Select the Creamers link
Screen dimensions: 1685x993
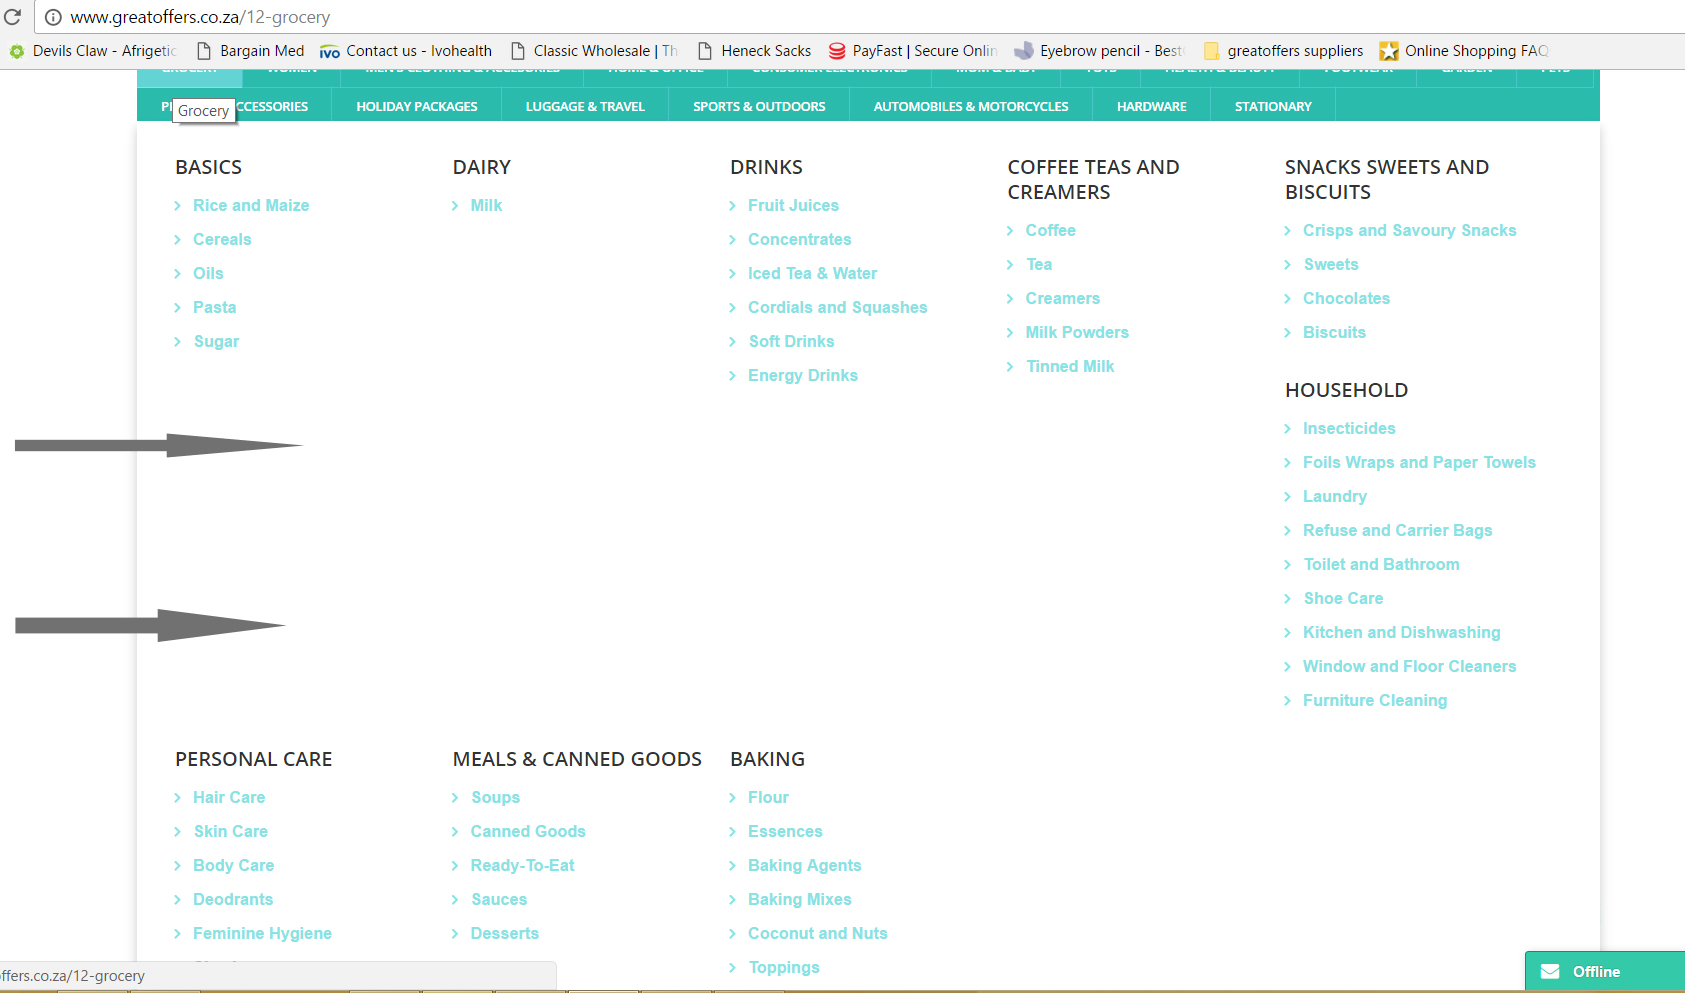coord(1063,298)
